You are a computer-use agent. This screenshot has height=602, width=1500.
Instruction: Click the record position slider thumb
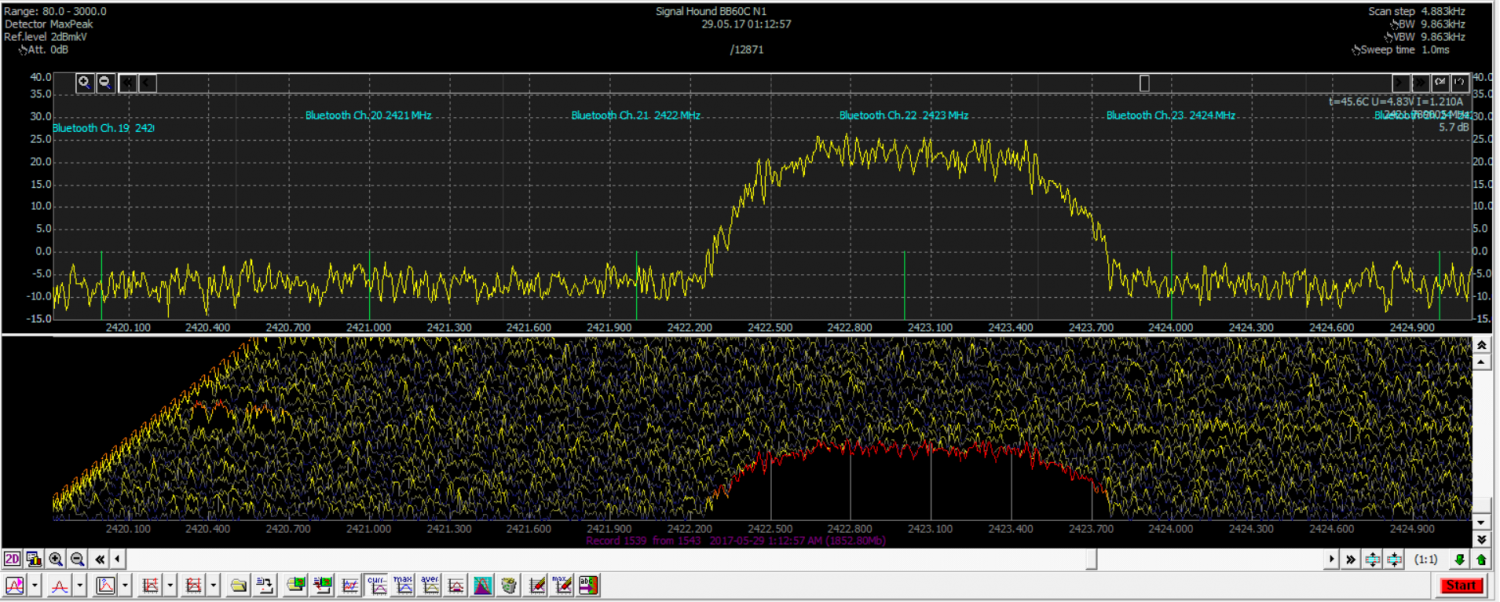tap(1090, 560)
